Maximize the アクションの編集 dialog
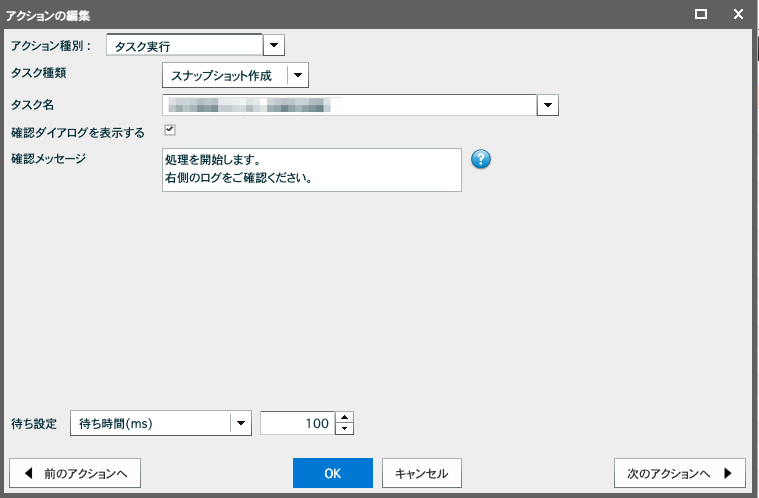This screenshot has width=759, height=498. click(x=700, y=14)
